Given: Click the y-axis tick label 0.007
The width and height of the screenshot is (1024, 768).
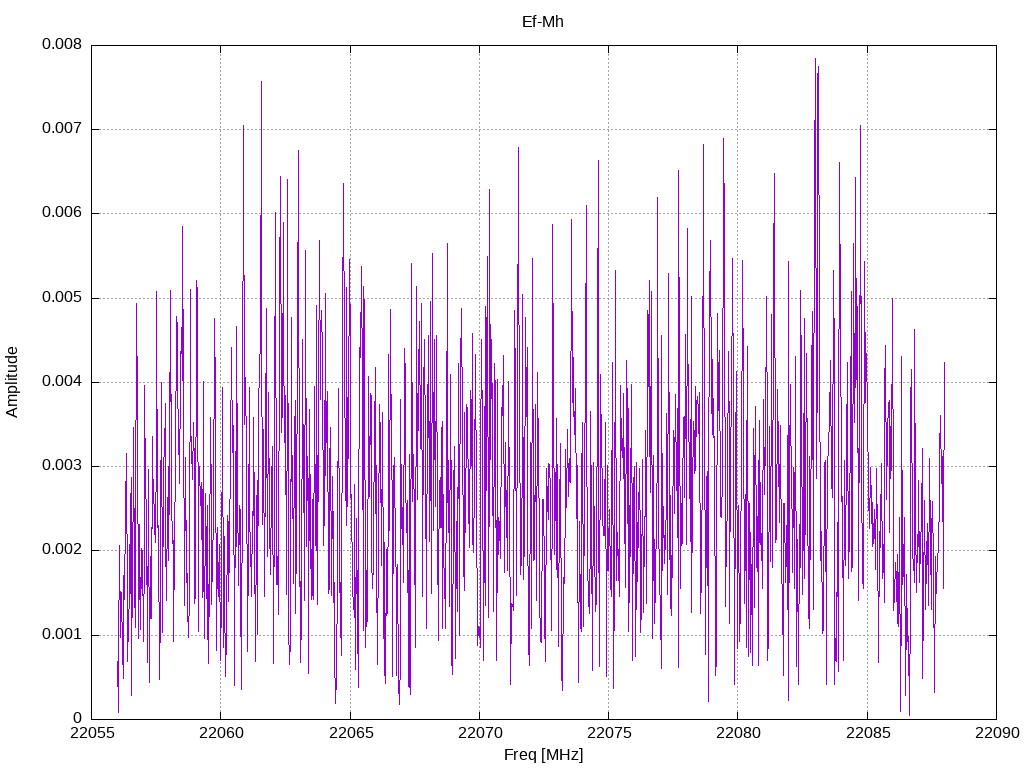Looking at the screenshot, I should click(x=62, y=128).
